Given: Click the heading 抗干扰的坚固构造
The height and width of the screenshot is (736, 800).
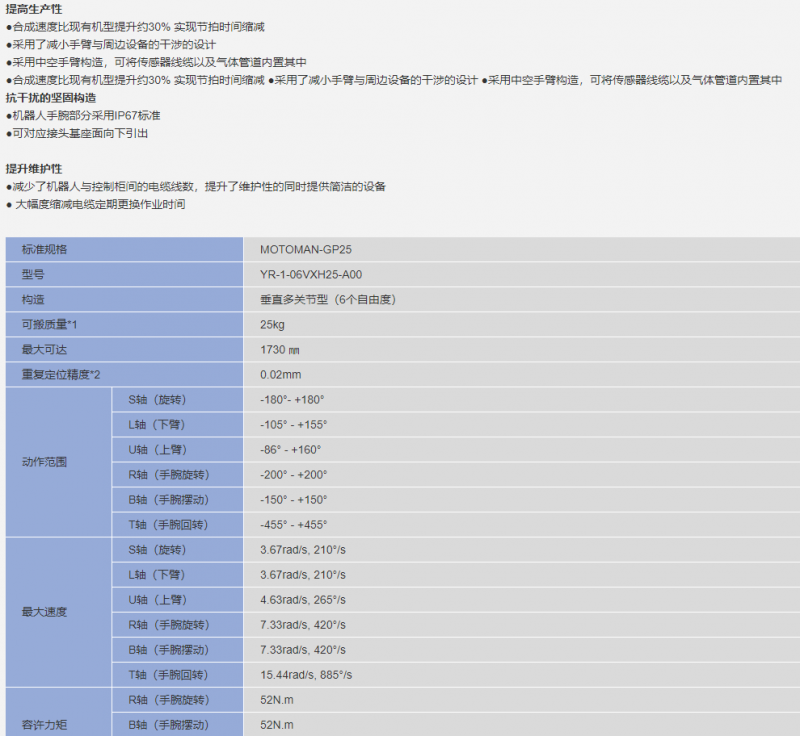Looking at the screenshot, I should point(51,98).
